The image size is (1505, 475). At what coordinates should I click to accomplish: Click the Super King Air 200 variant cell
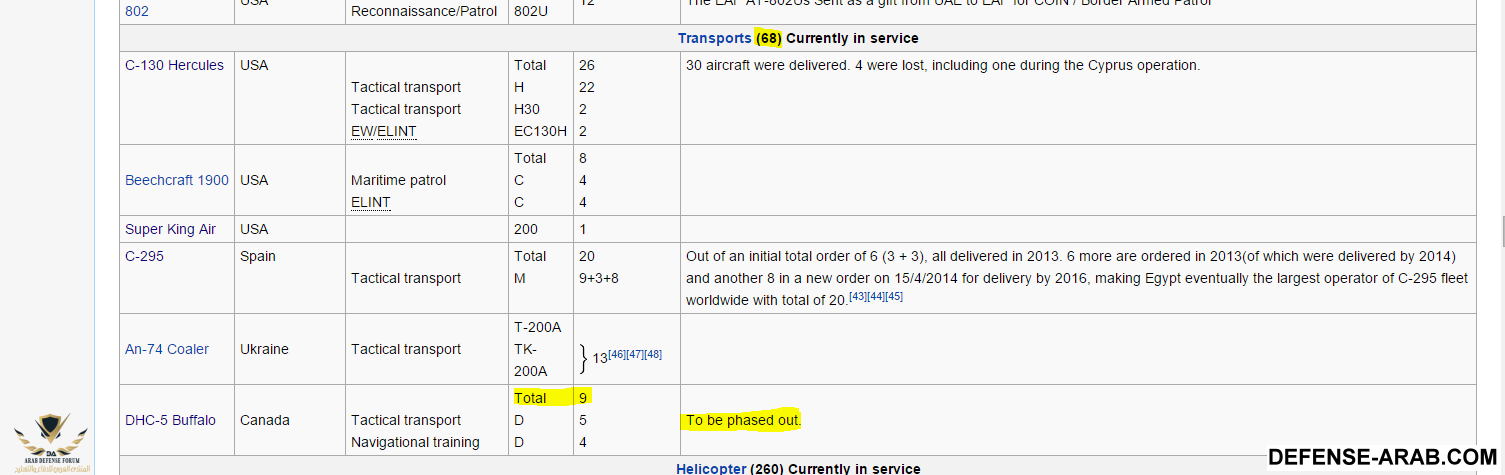tap(526, 229)
